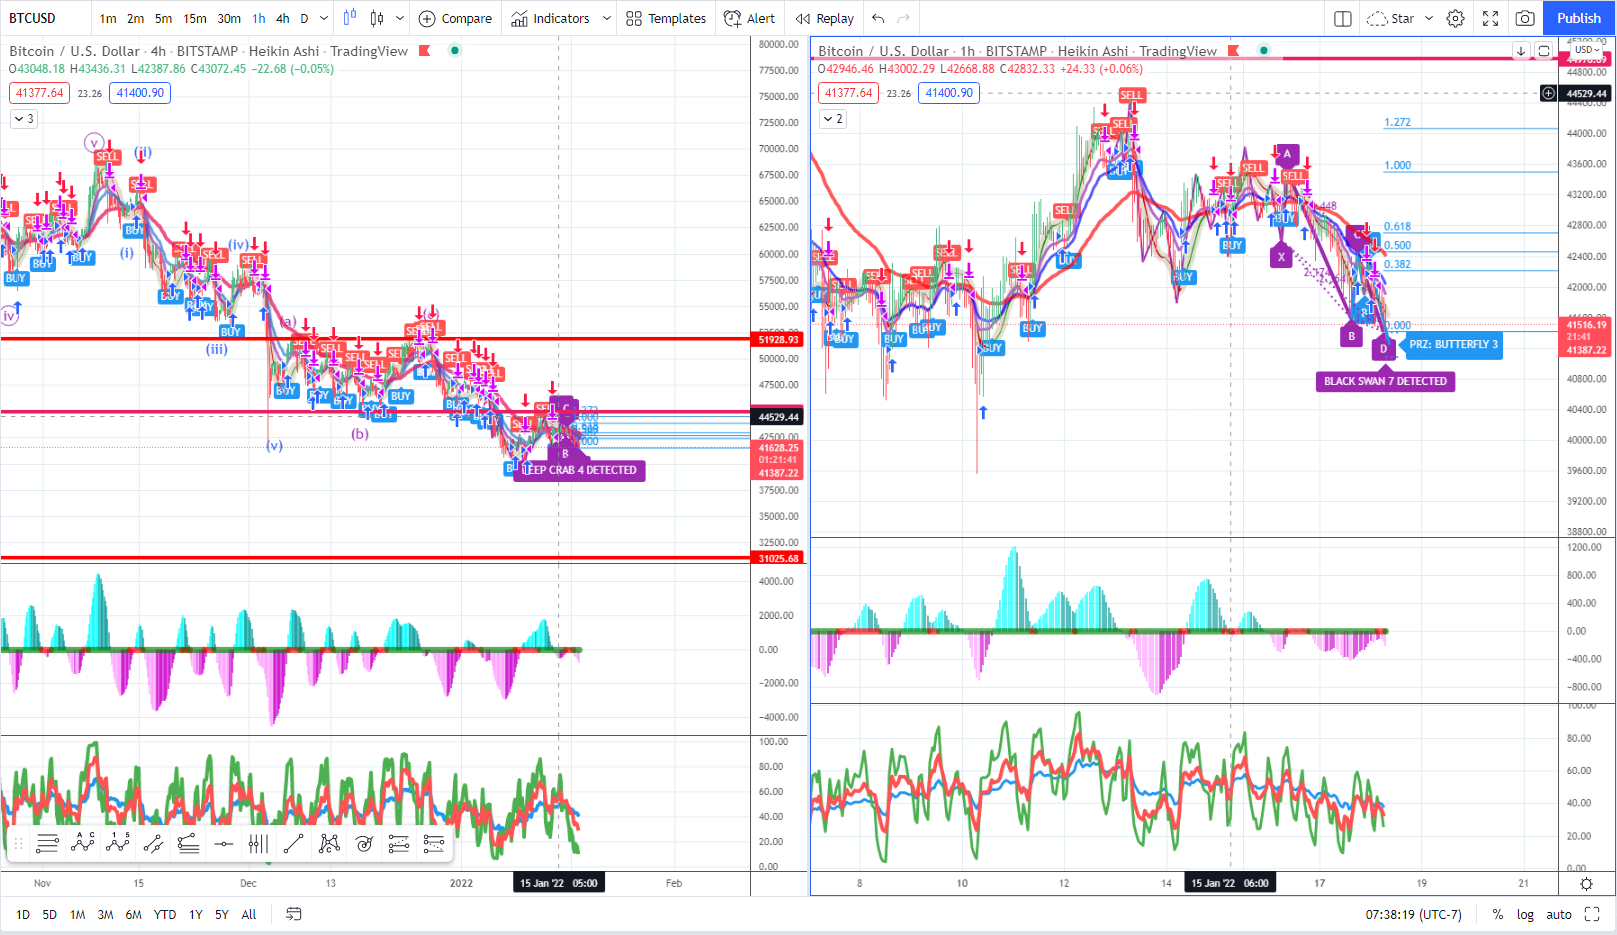1617x935 pixels.
Task: Set date range to YTD
Action: [165, 914]
